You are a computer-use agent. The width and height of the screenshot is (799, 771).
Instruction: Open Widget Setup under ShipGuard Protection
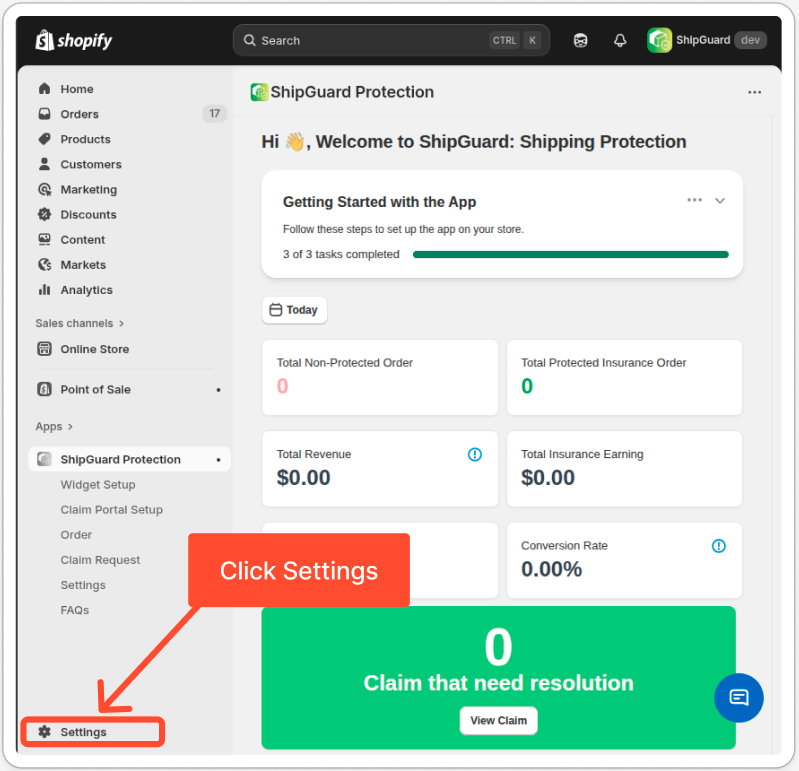click(97, 485)
